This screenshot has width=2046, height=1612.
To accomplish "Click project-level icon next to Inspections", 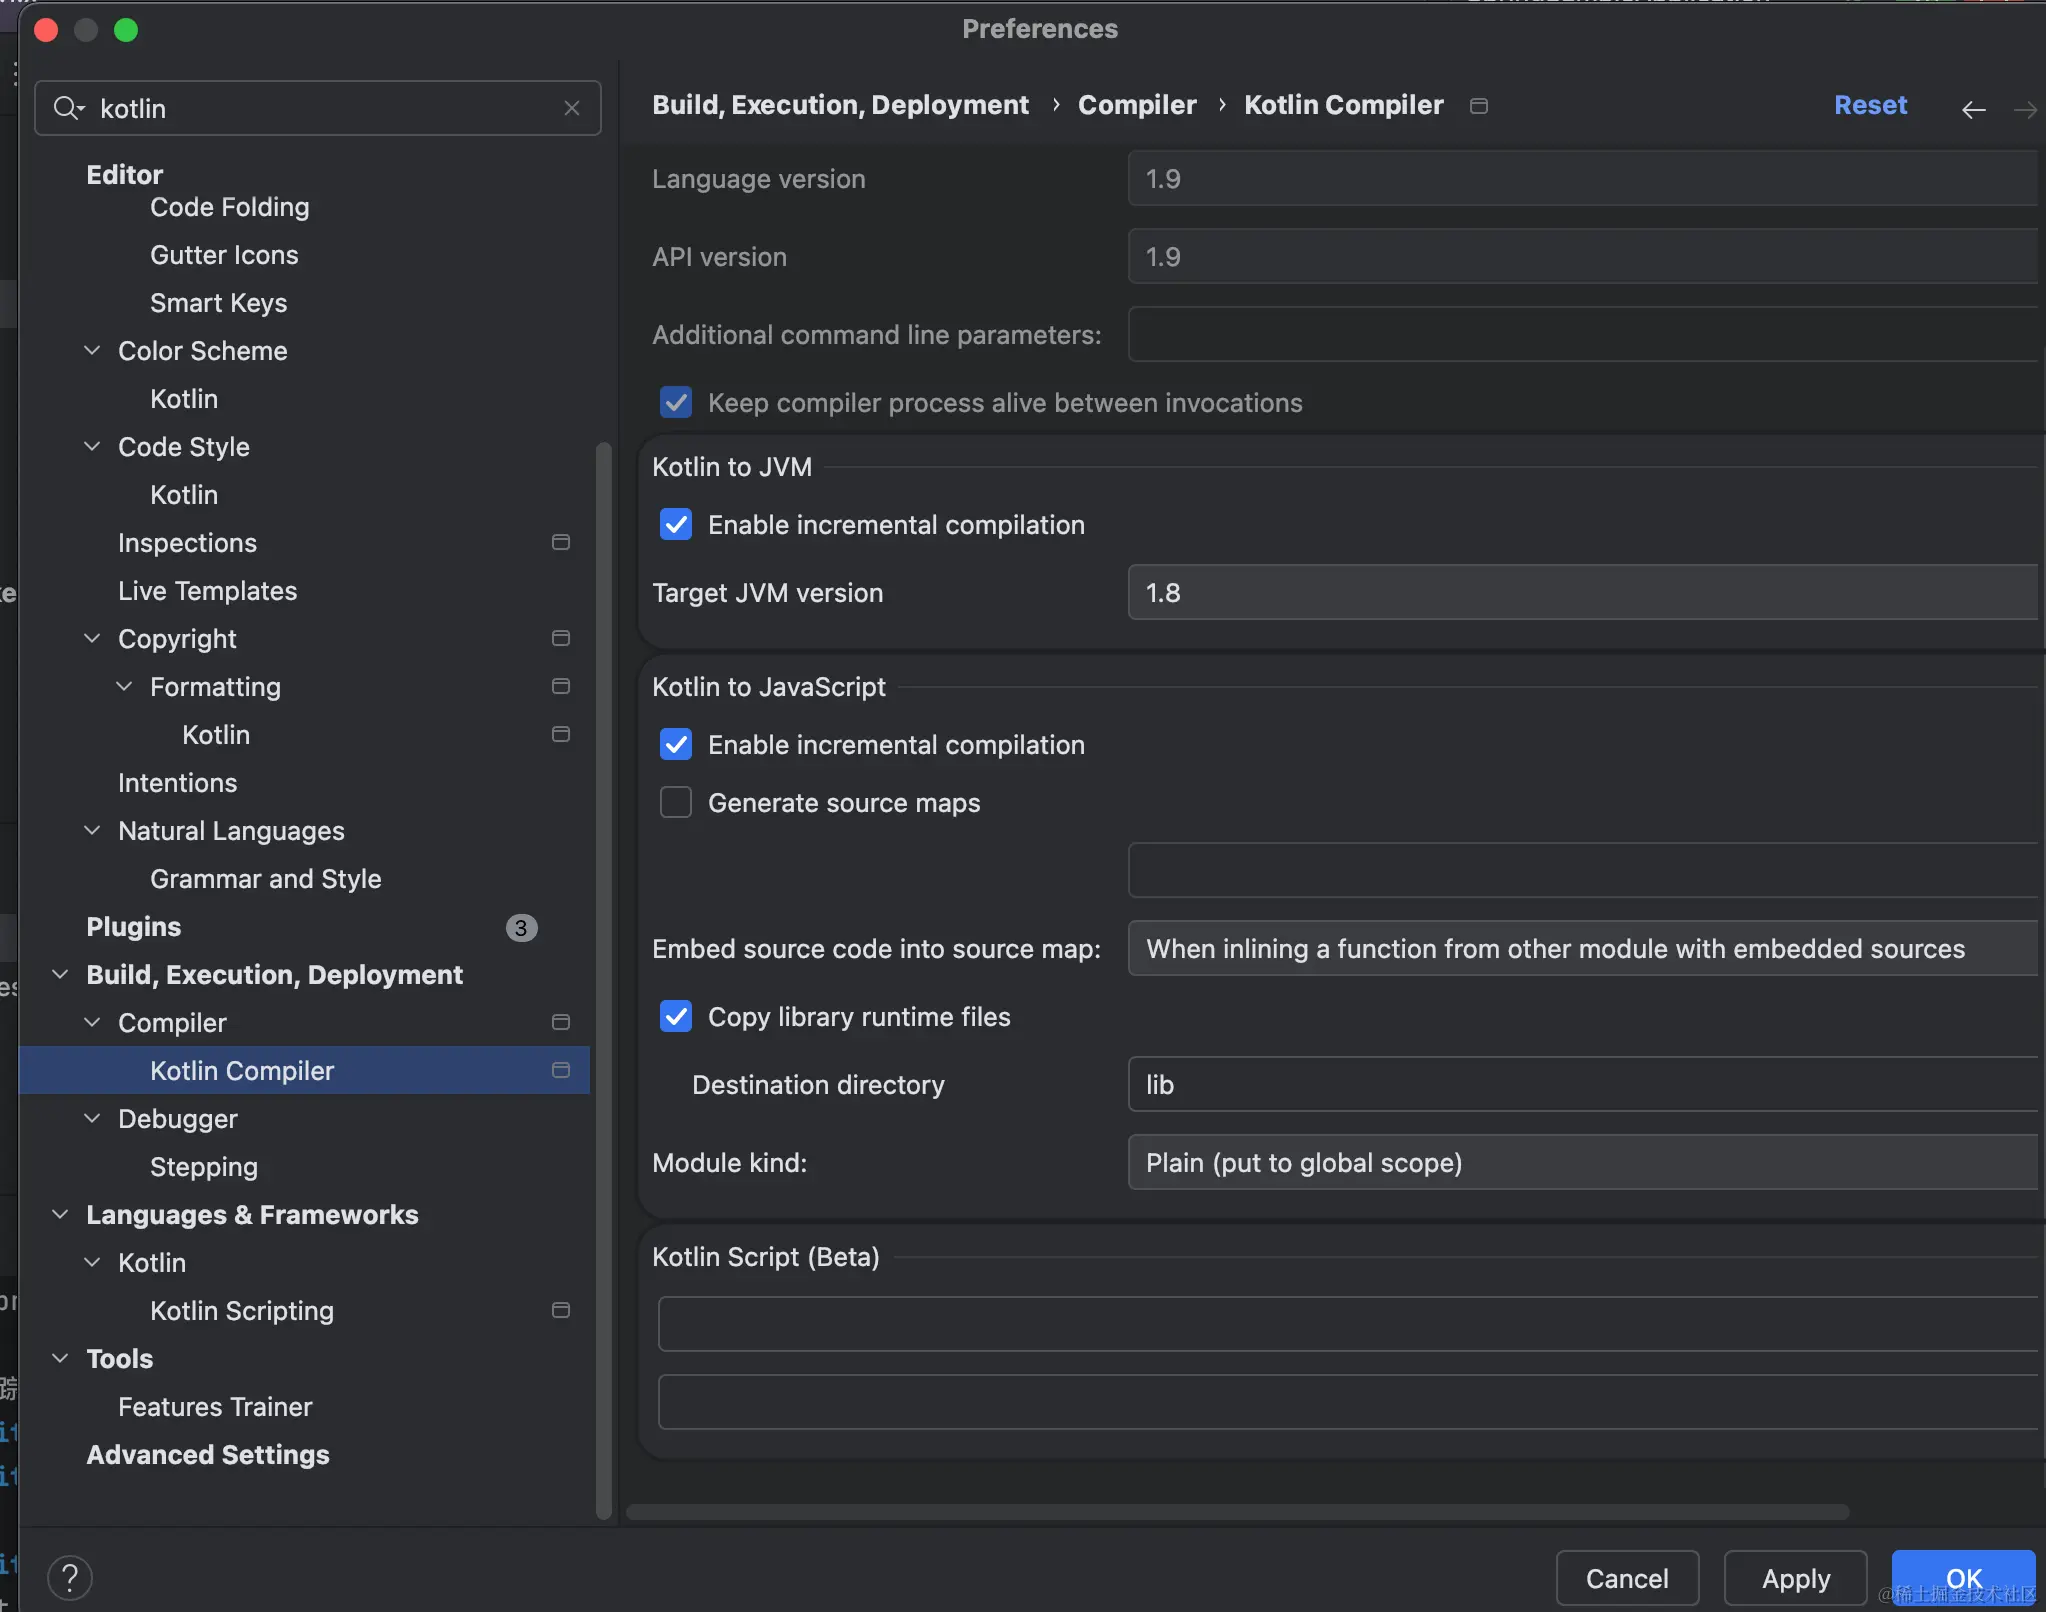I will coord(561,542).
